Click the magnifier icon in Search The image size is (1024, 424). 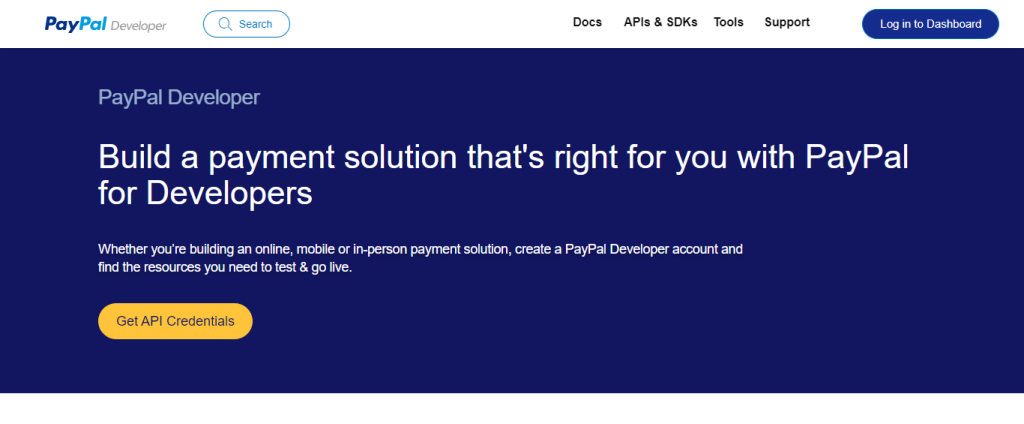[225, 24]
